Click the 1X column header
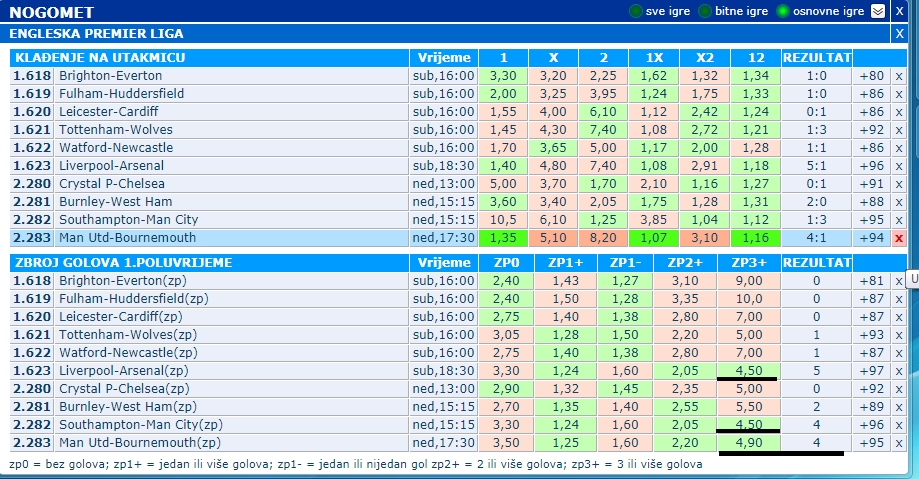 653,57
